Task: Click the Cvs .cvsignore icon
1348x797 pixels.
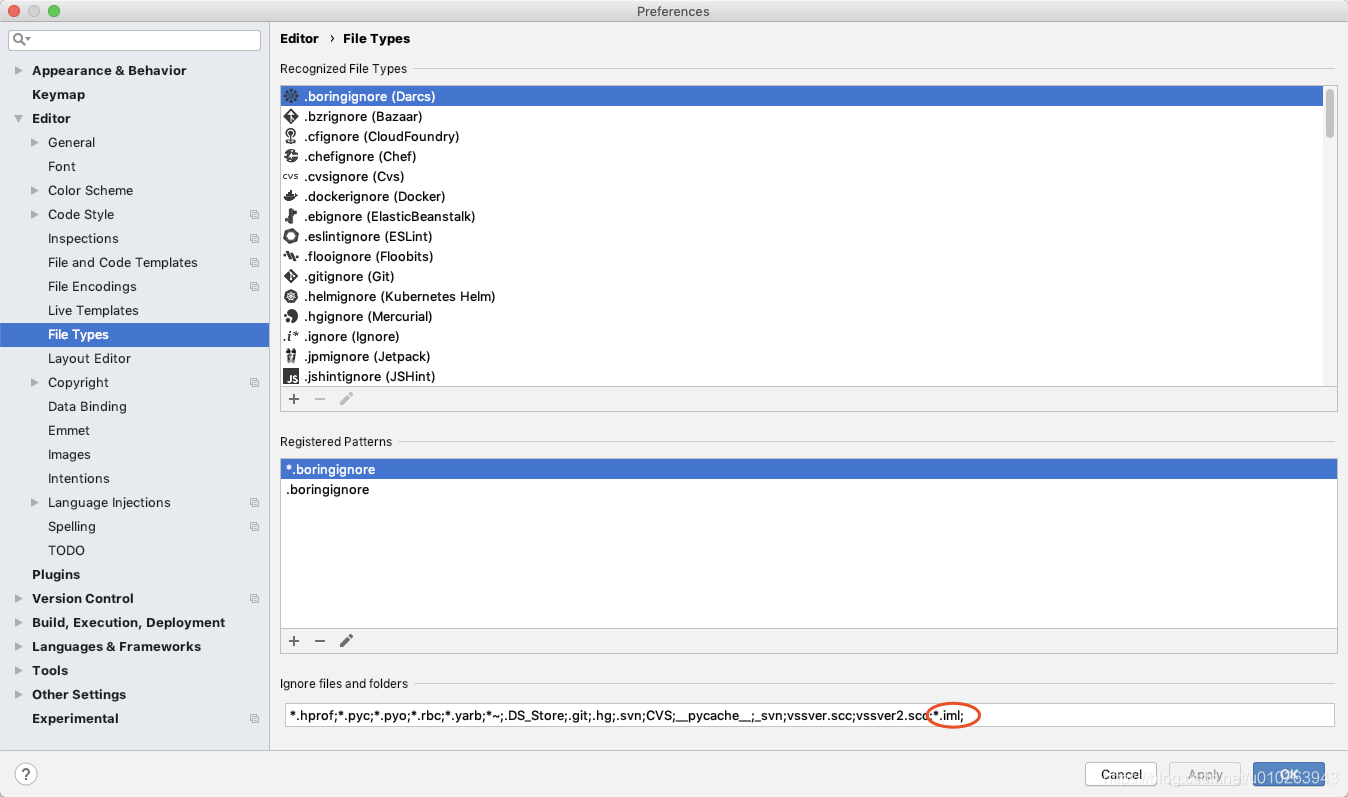Action: click(x=291, y=176)
